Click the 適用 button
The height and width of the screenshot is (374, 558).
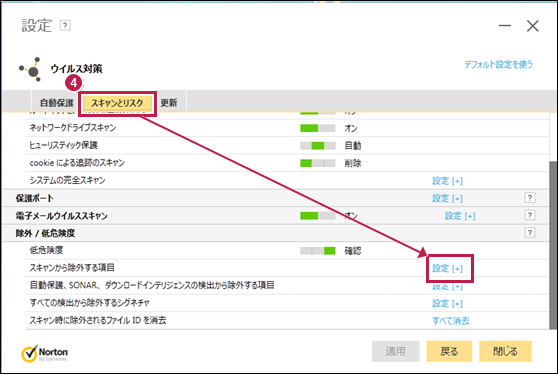[395, 351]
